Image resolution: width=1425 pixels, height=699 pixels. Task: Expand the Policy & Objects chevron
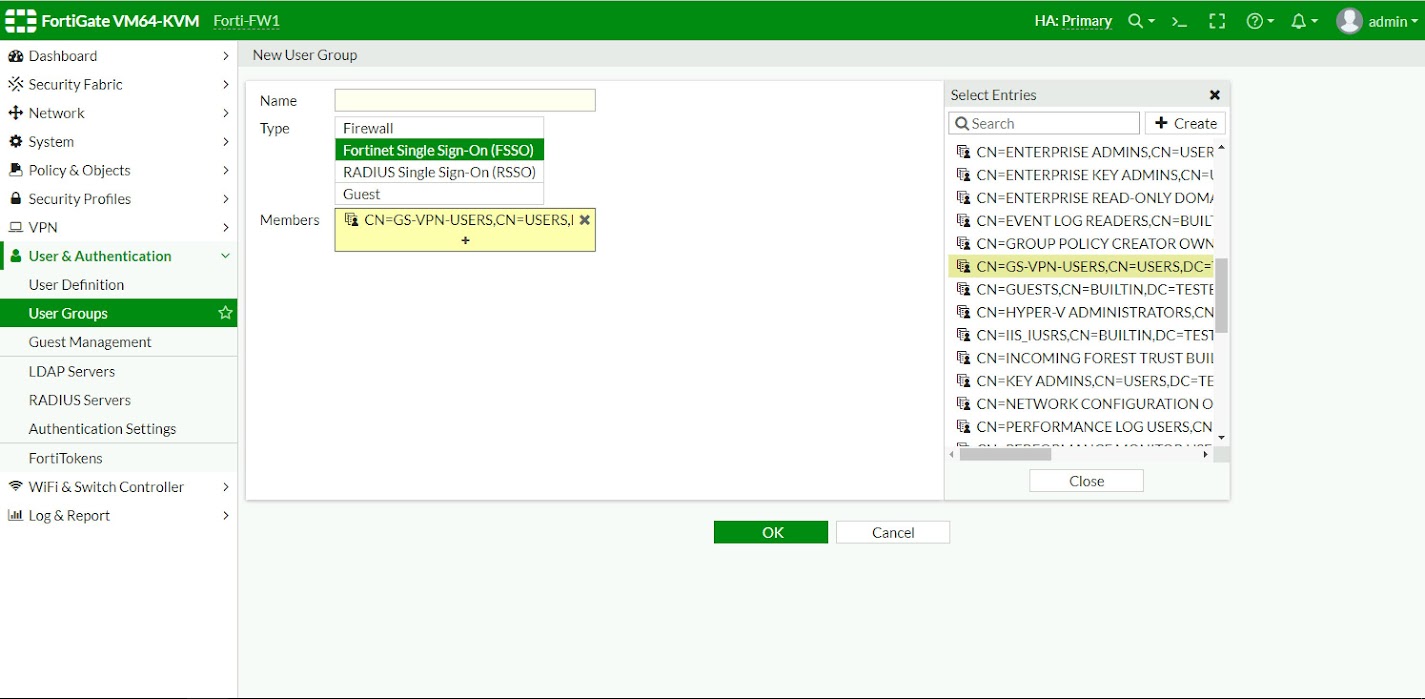tap(226, 170)
